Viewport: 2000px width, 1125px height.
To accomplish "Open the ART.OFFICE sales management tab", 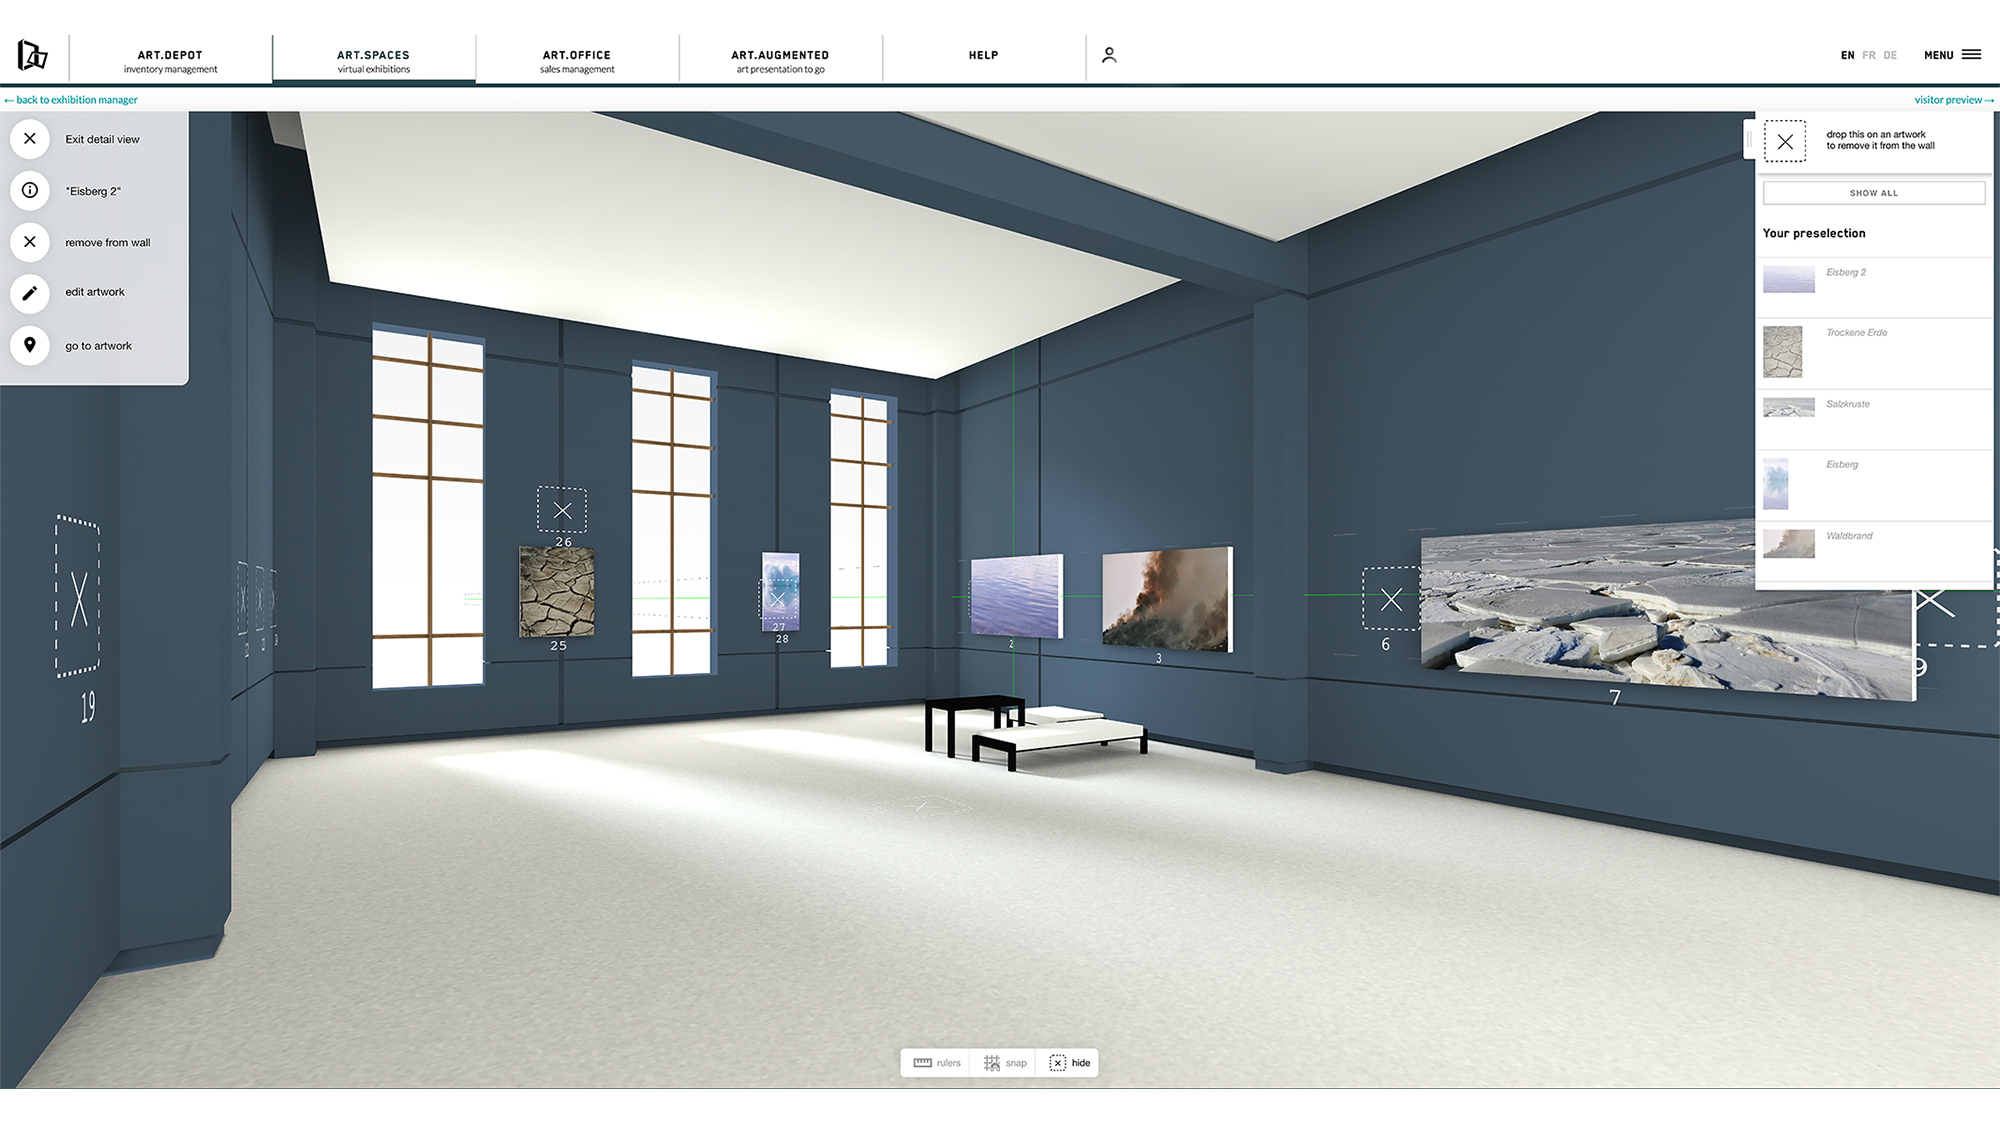I will 576,60.
